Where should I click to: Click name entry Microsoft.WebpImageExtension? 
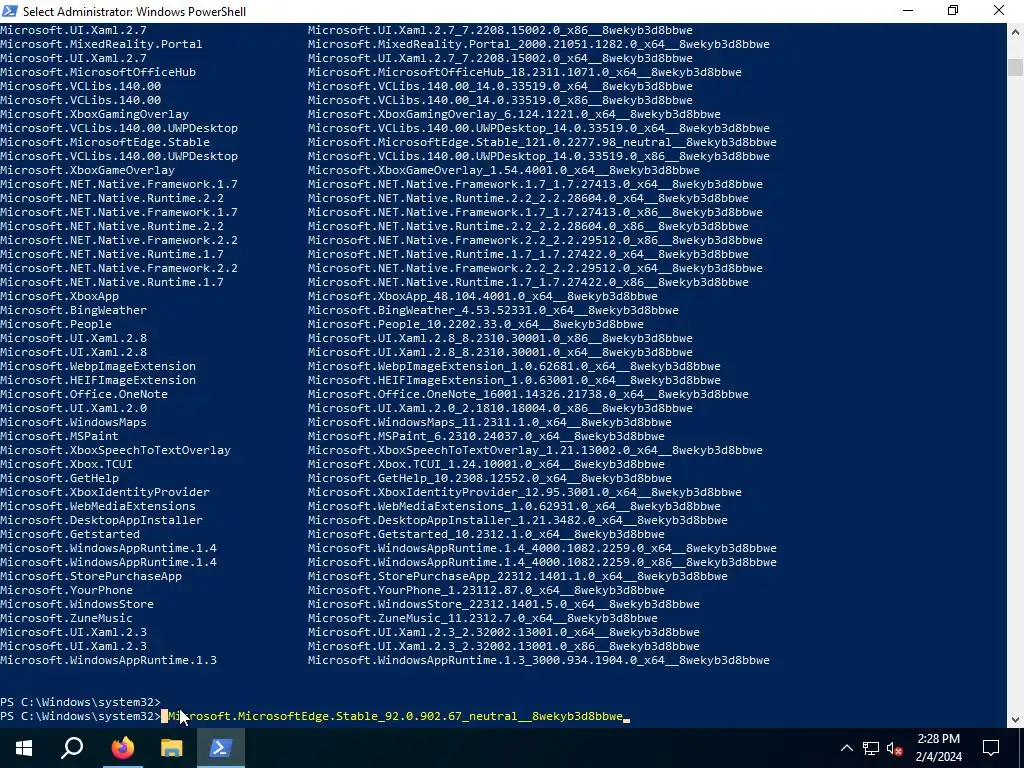98,366
